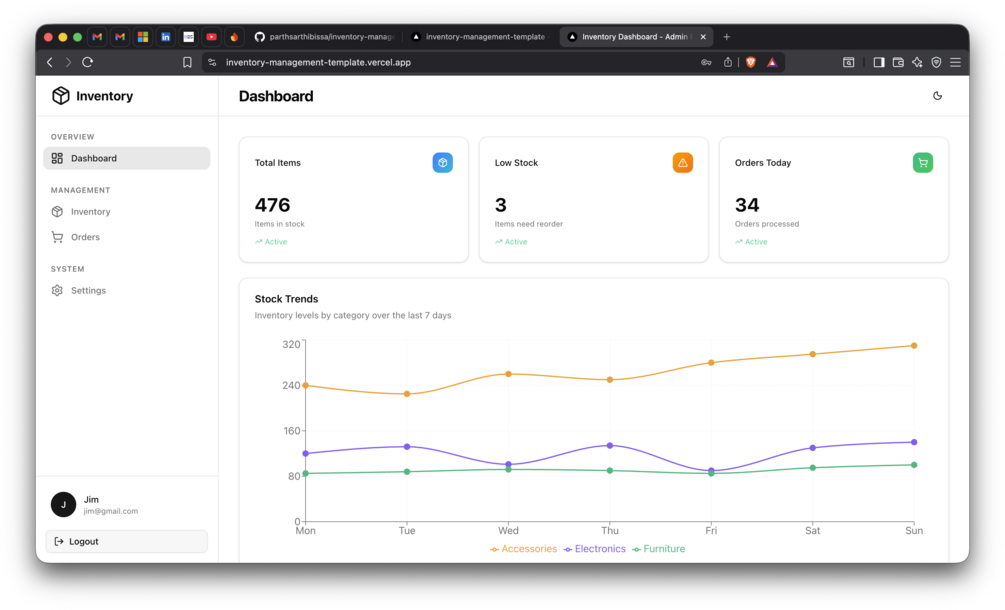1005x610 pixels.
Task: Select the Dashboard sidebar item
Action: pos(126,158)
